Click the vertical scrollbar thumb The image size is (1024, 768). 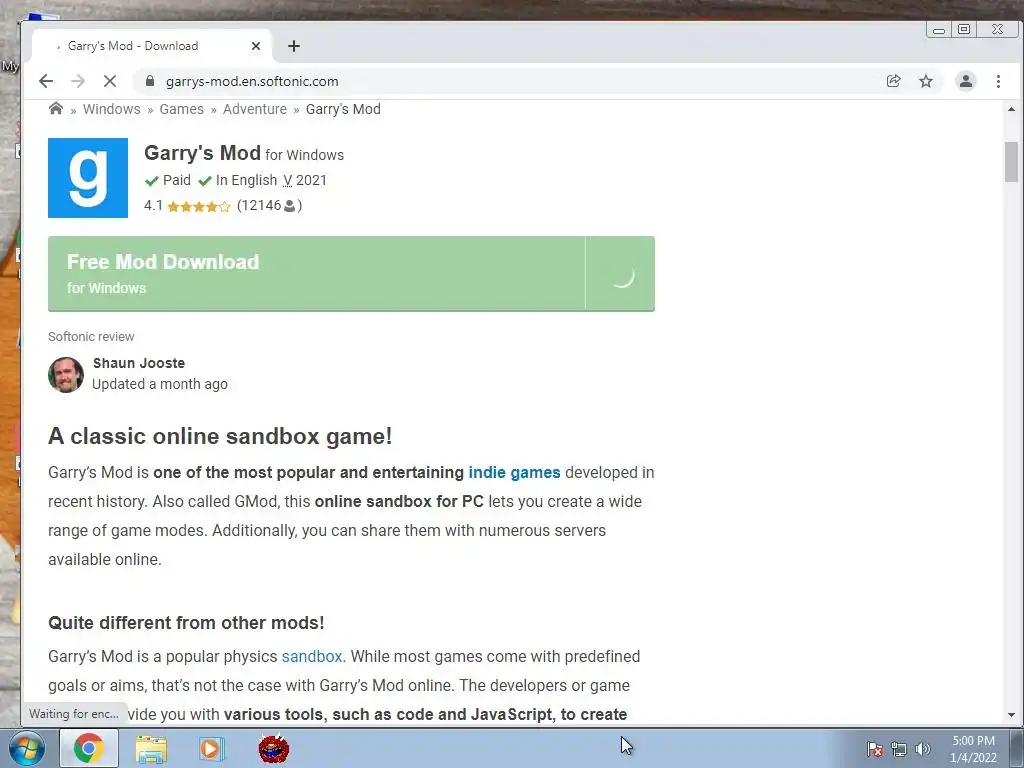point(1012,161)
